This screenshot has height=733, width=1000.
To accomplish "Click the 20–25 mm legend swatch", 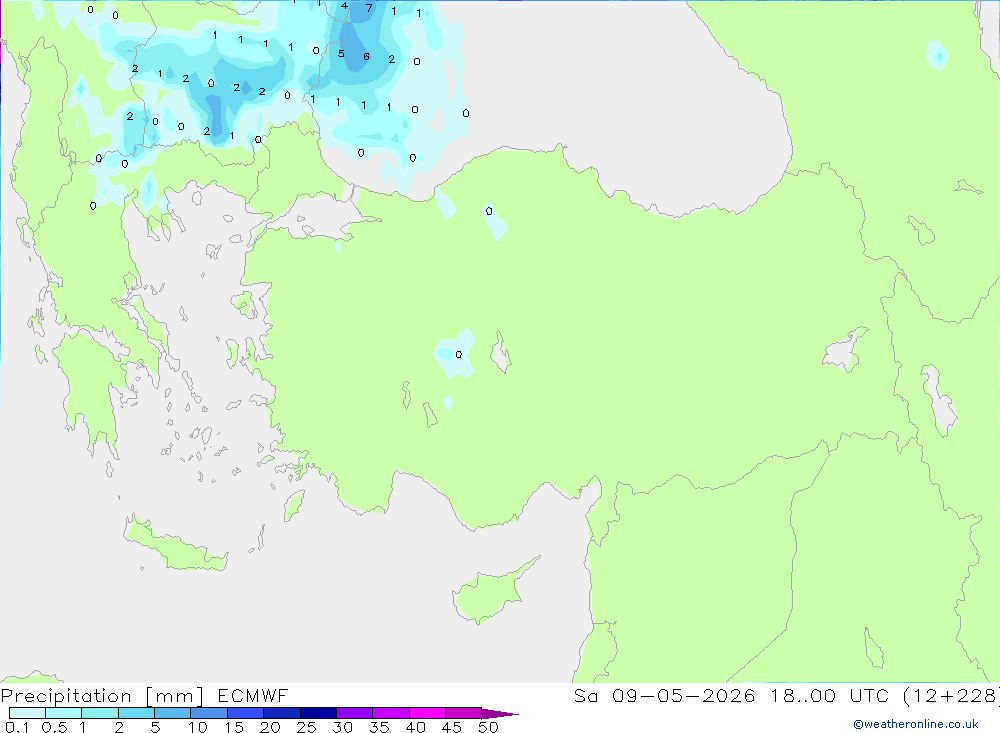I will (282, 713).
